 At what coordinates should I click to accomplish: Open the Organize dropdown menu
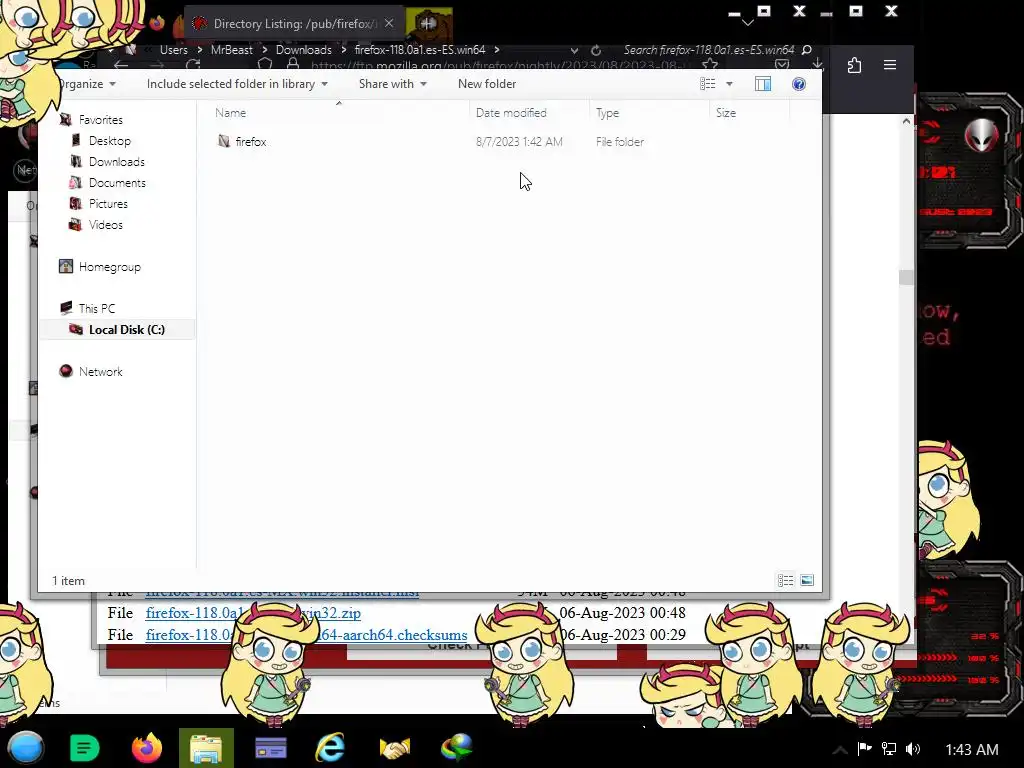tap(86, 84)
